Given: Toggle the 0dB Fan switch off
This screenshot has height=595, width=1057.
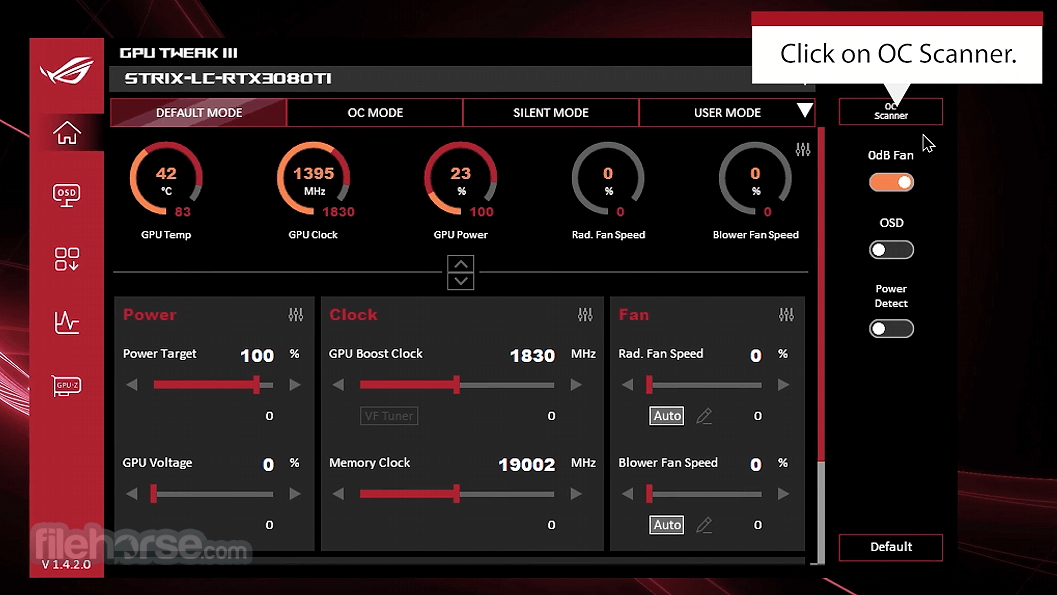Looking at the screenshot, I should coord(891,182).
